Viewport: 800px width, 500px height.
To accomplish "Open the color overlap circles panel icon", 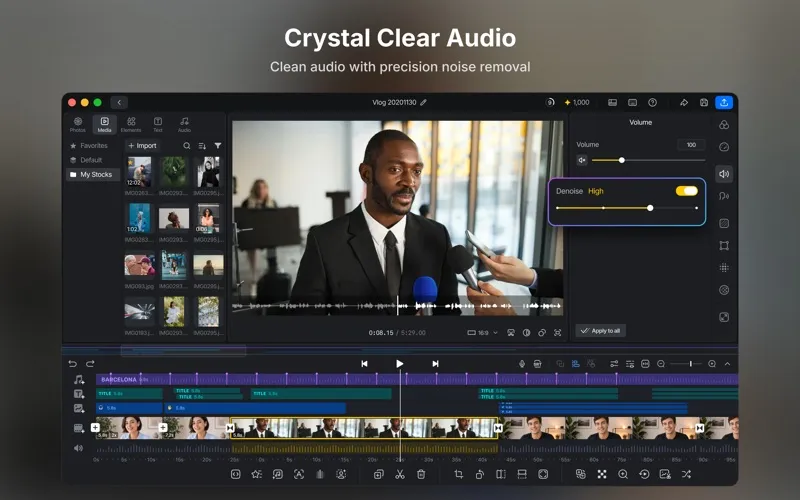I will [723, 125].
